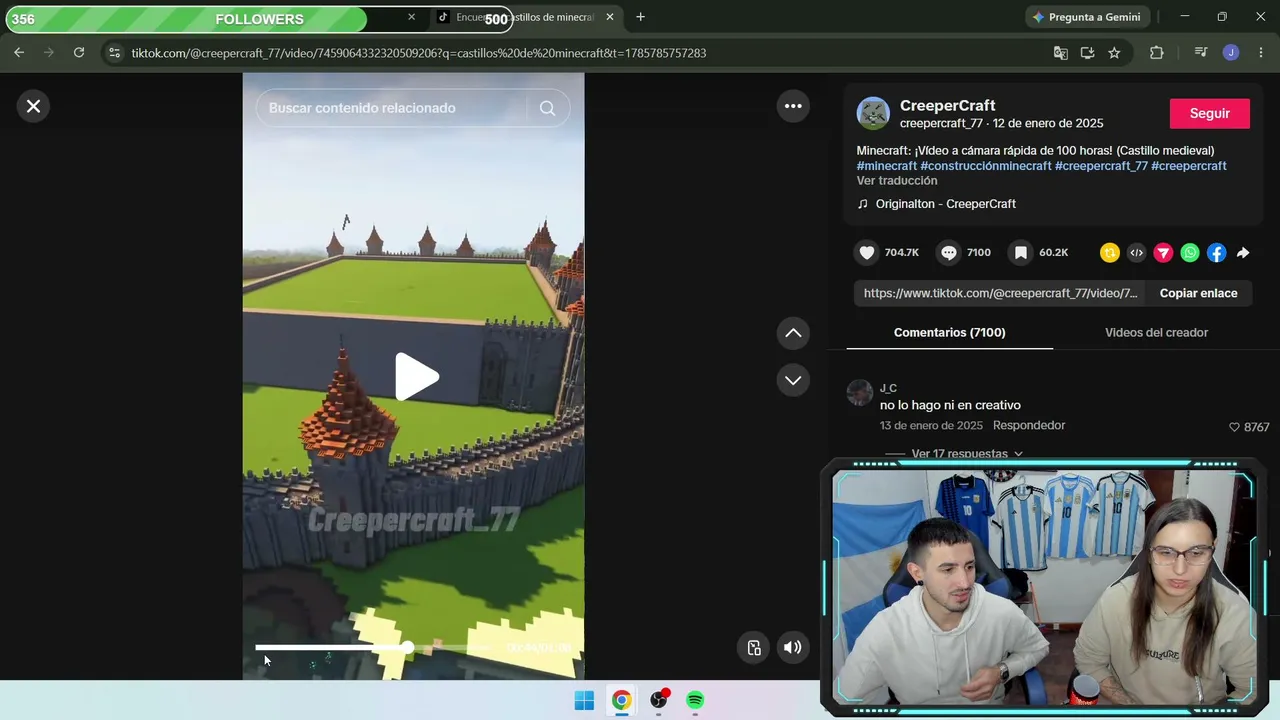This screenshot has width=1280, height=720.
Task: Get the embed code via the embed icon
Action: (x=1136, y=253)
